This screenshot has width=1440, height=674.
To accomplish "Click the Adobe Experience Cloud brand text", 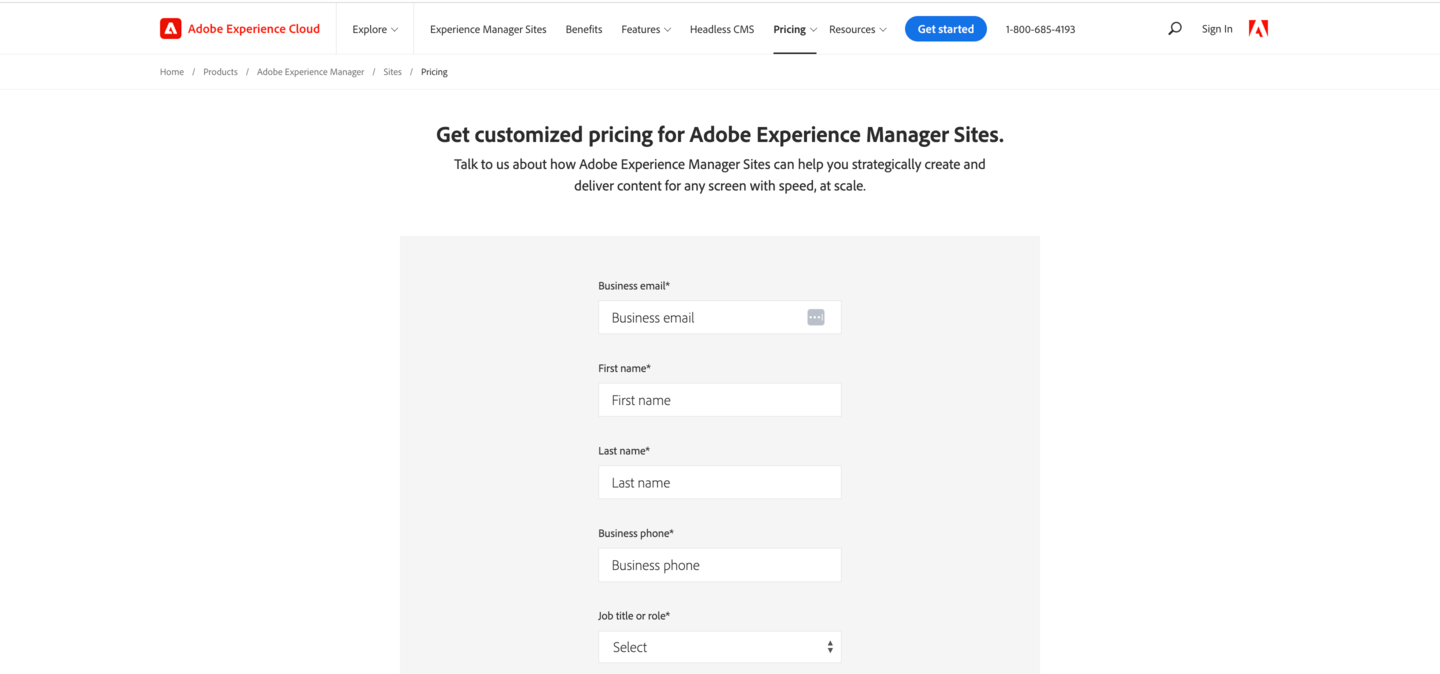I will tap(254, 29).
